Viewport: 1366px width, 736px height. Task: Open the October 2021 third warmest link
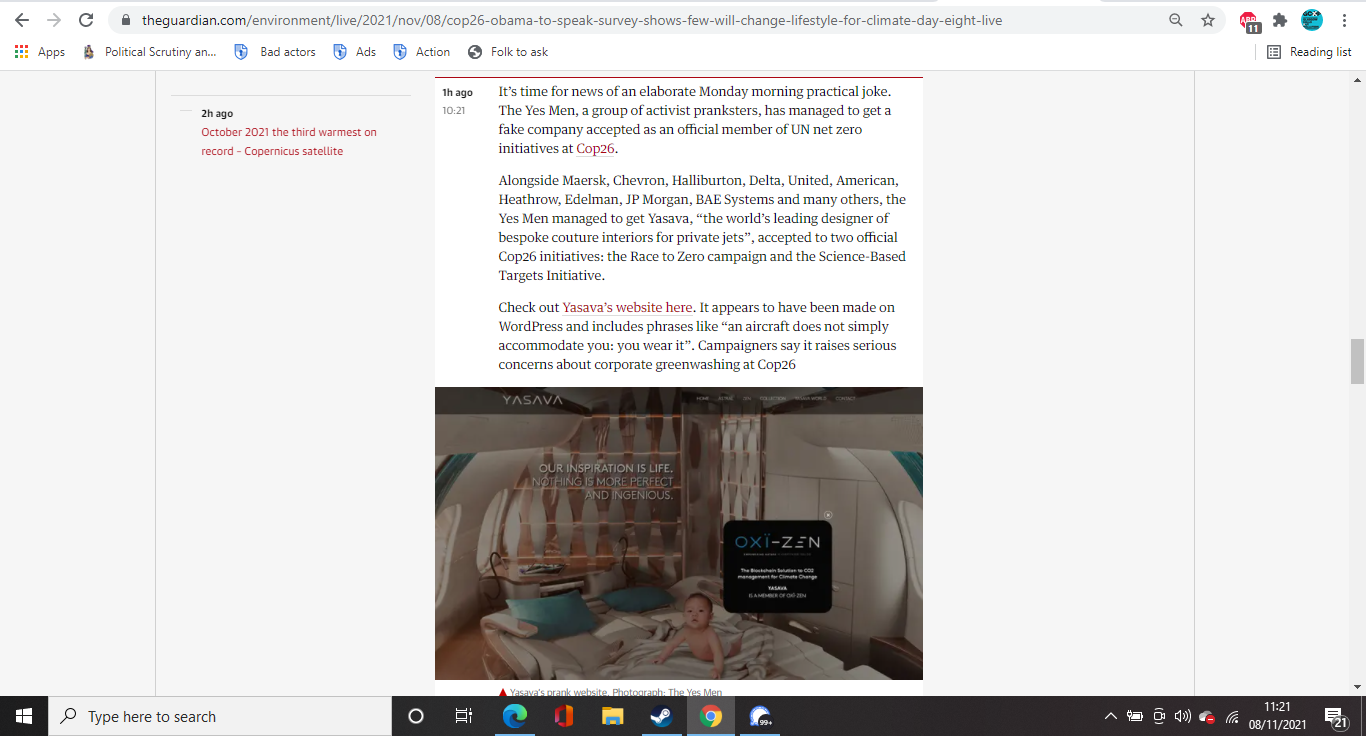coord(289,142)
